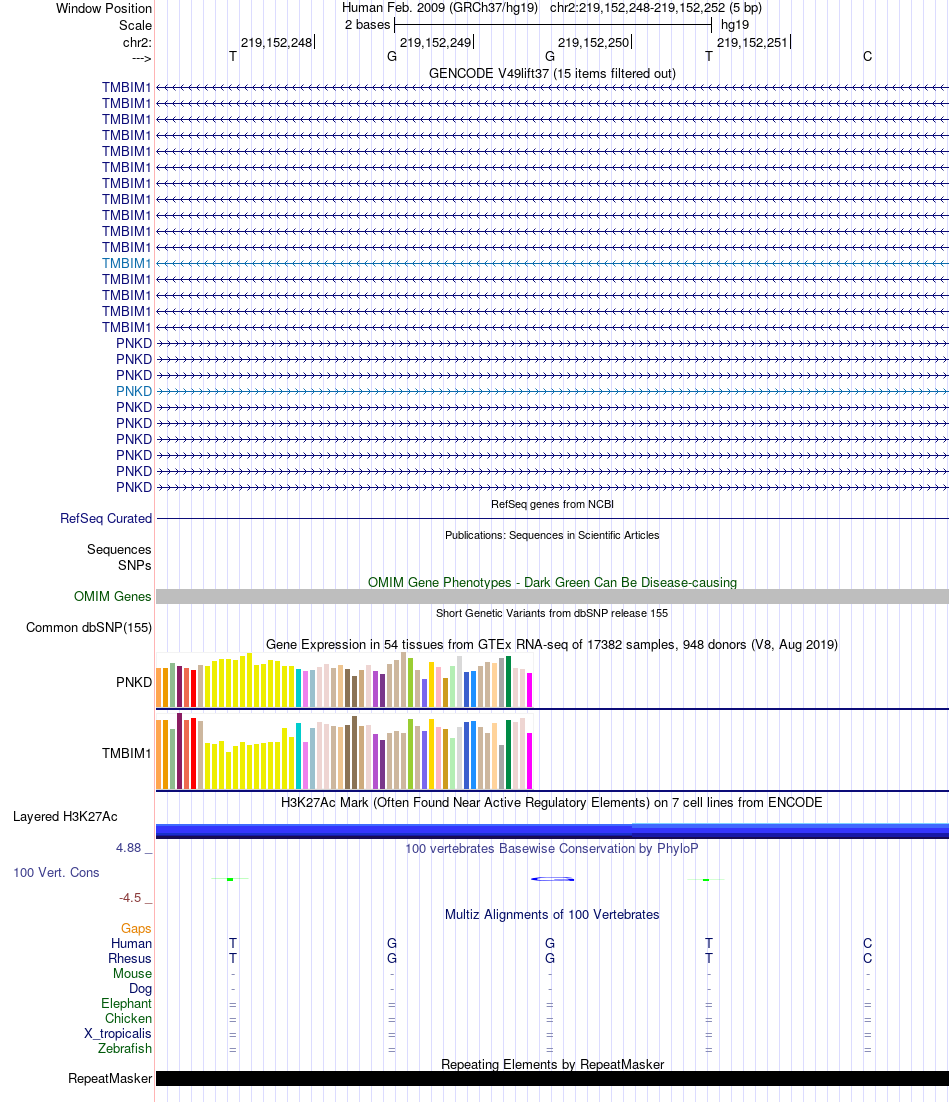Click the RepeatMasker track label
Screen dimensions: 950x1102
110,1079
